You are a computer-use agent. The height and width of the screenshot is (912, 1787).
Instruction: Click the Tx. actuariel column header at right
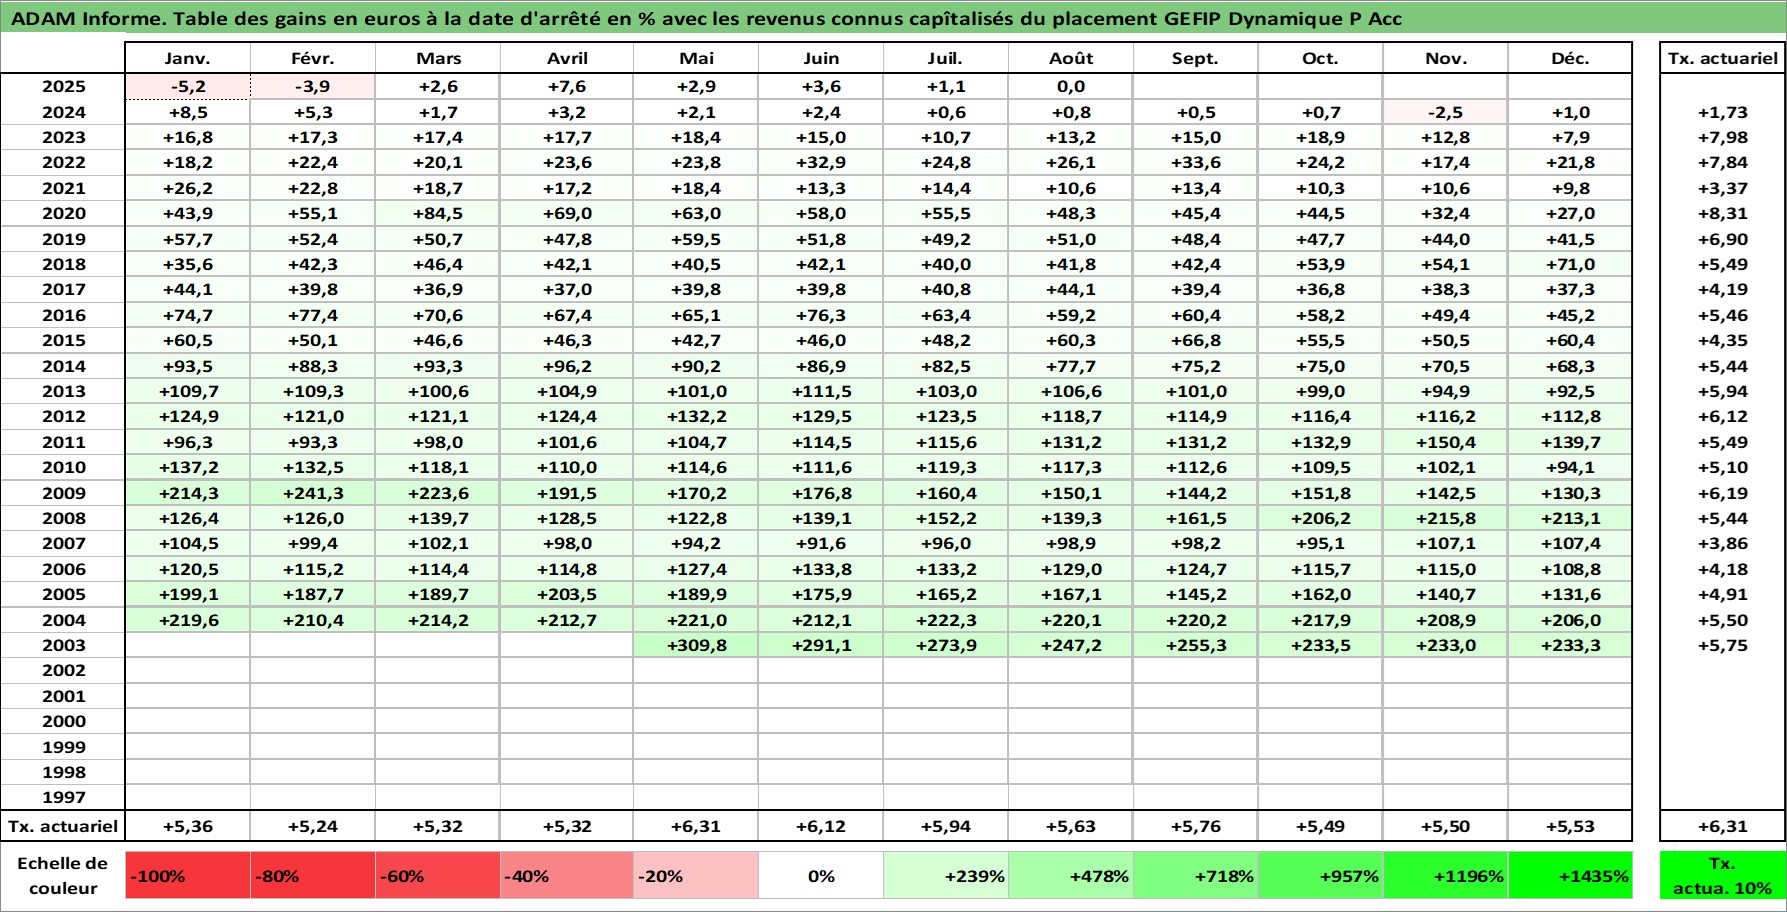pyautogui.click(x=1723, y=58)
